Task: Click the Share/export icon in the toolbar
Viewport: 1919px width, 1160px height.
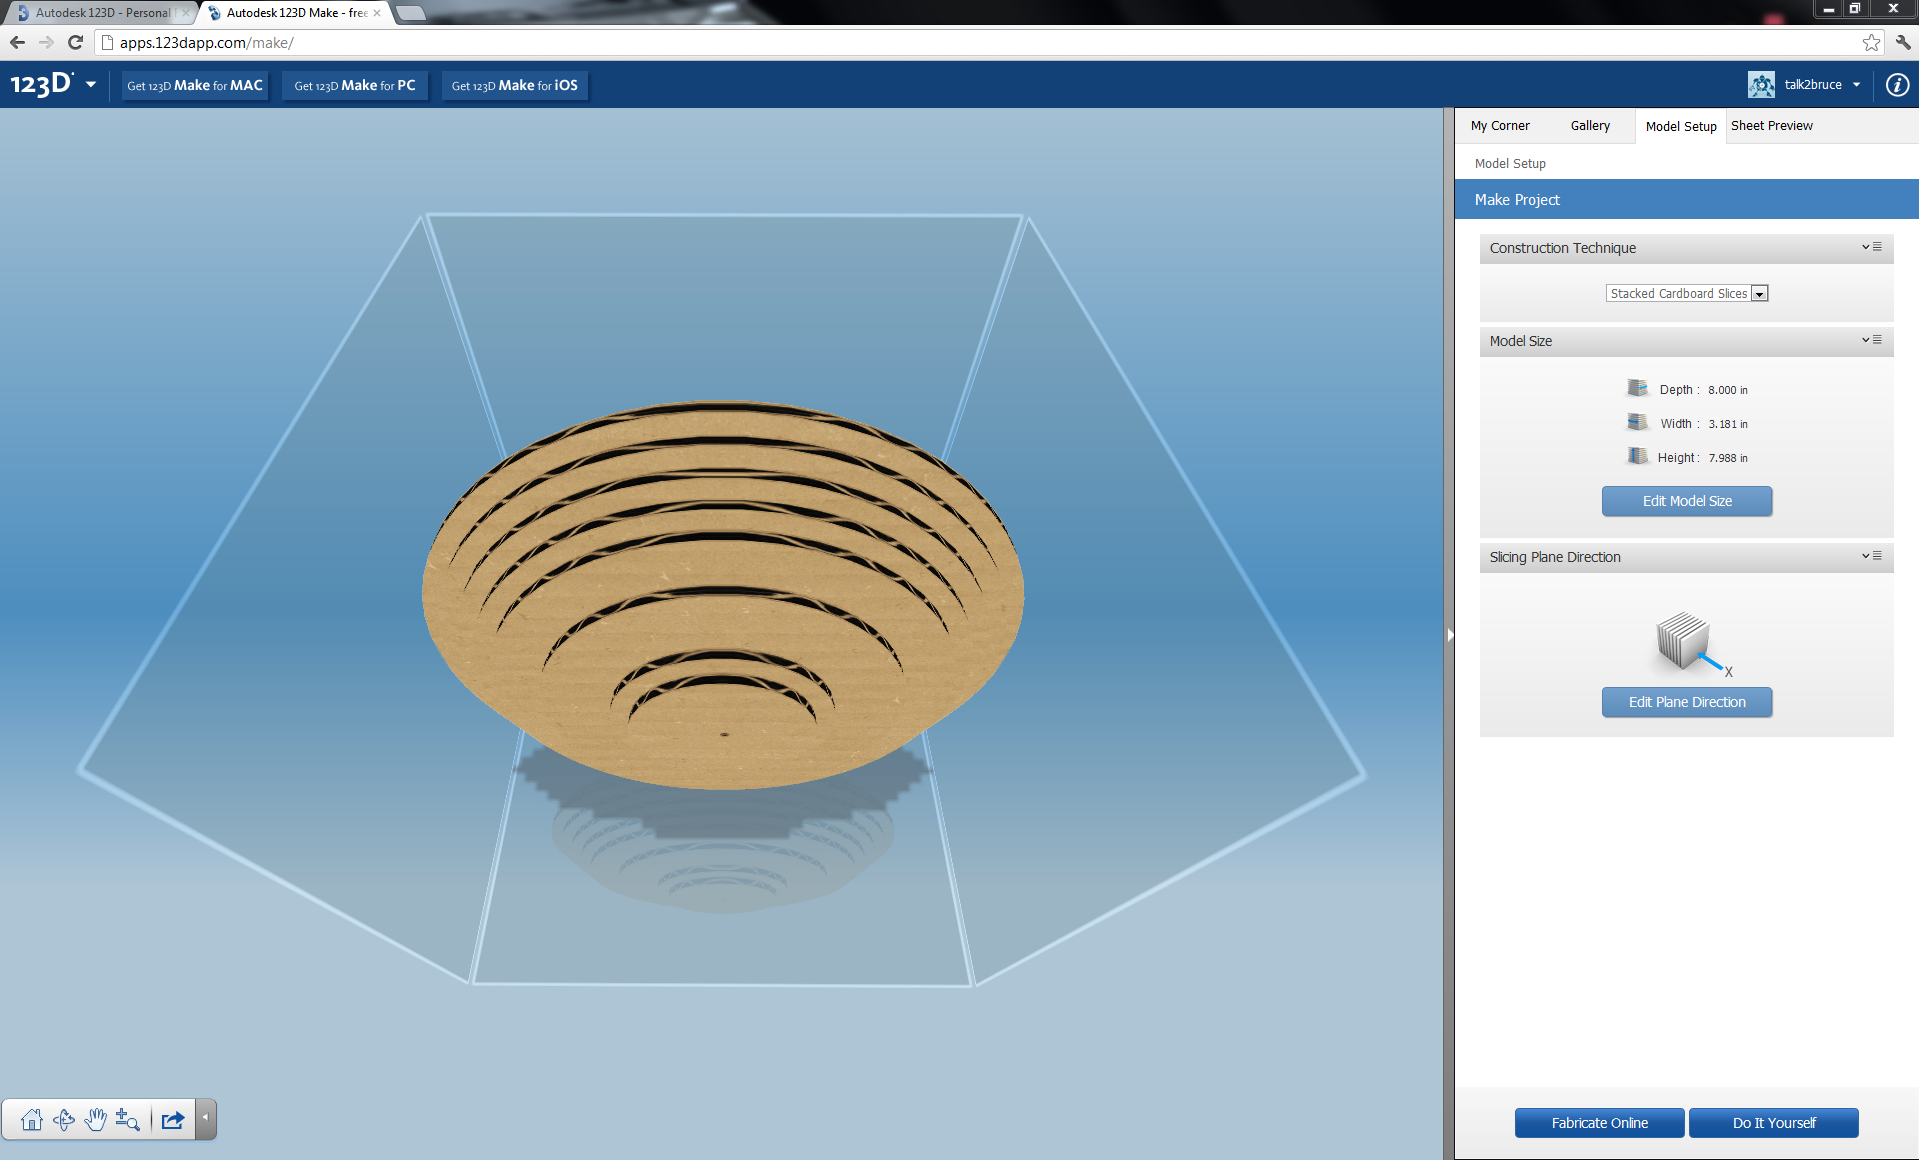Action: (172, 1119)
